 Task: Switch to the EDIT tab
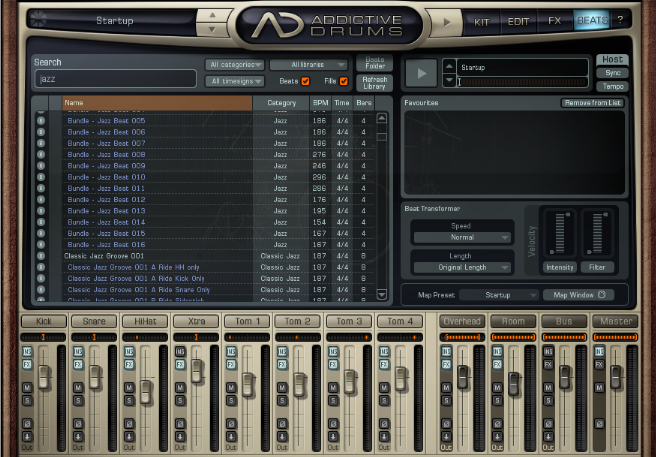[518, 22]
